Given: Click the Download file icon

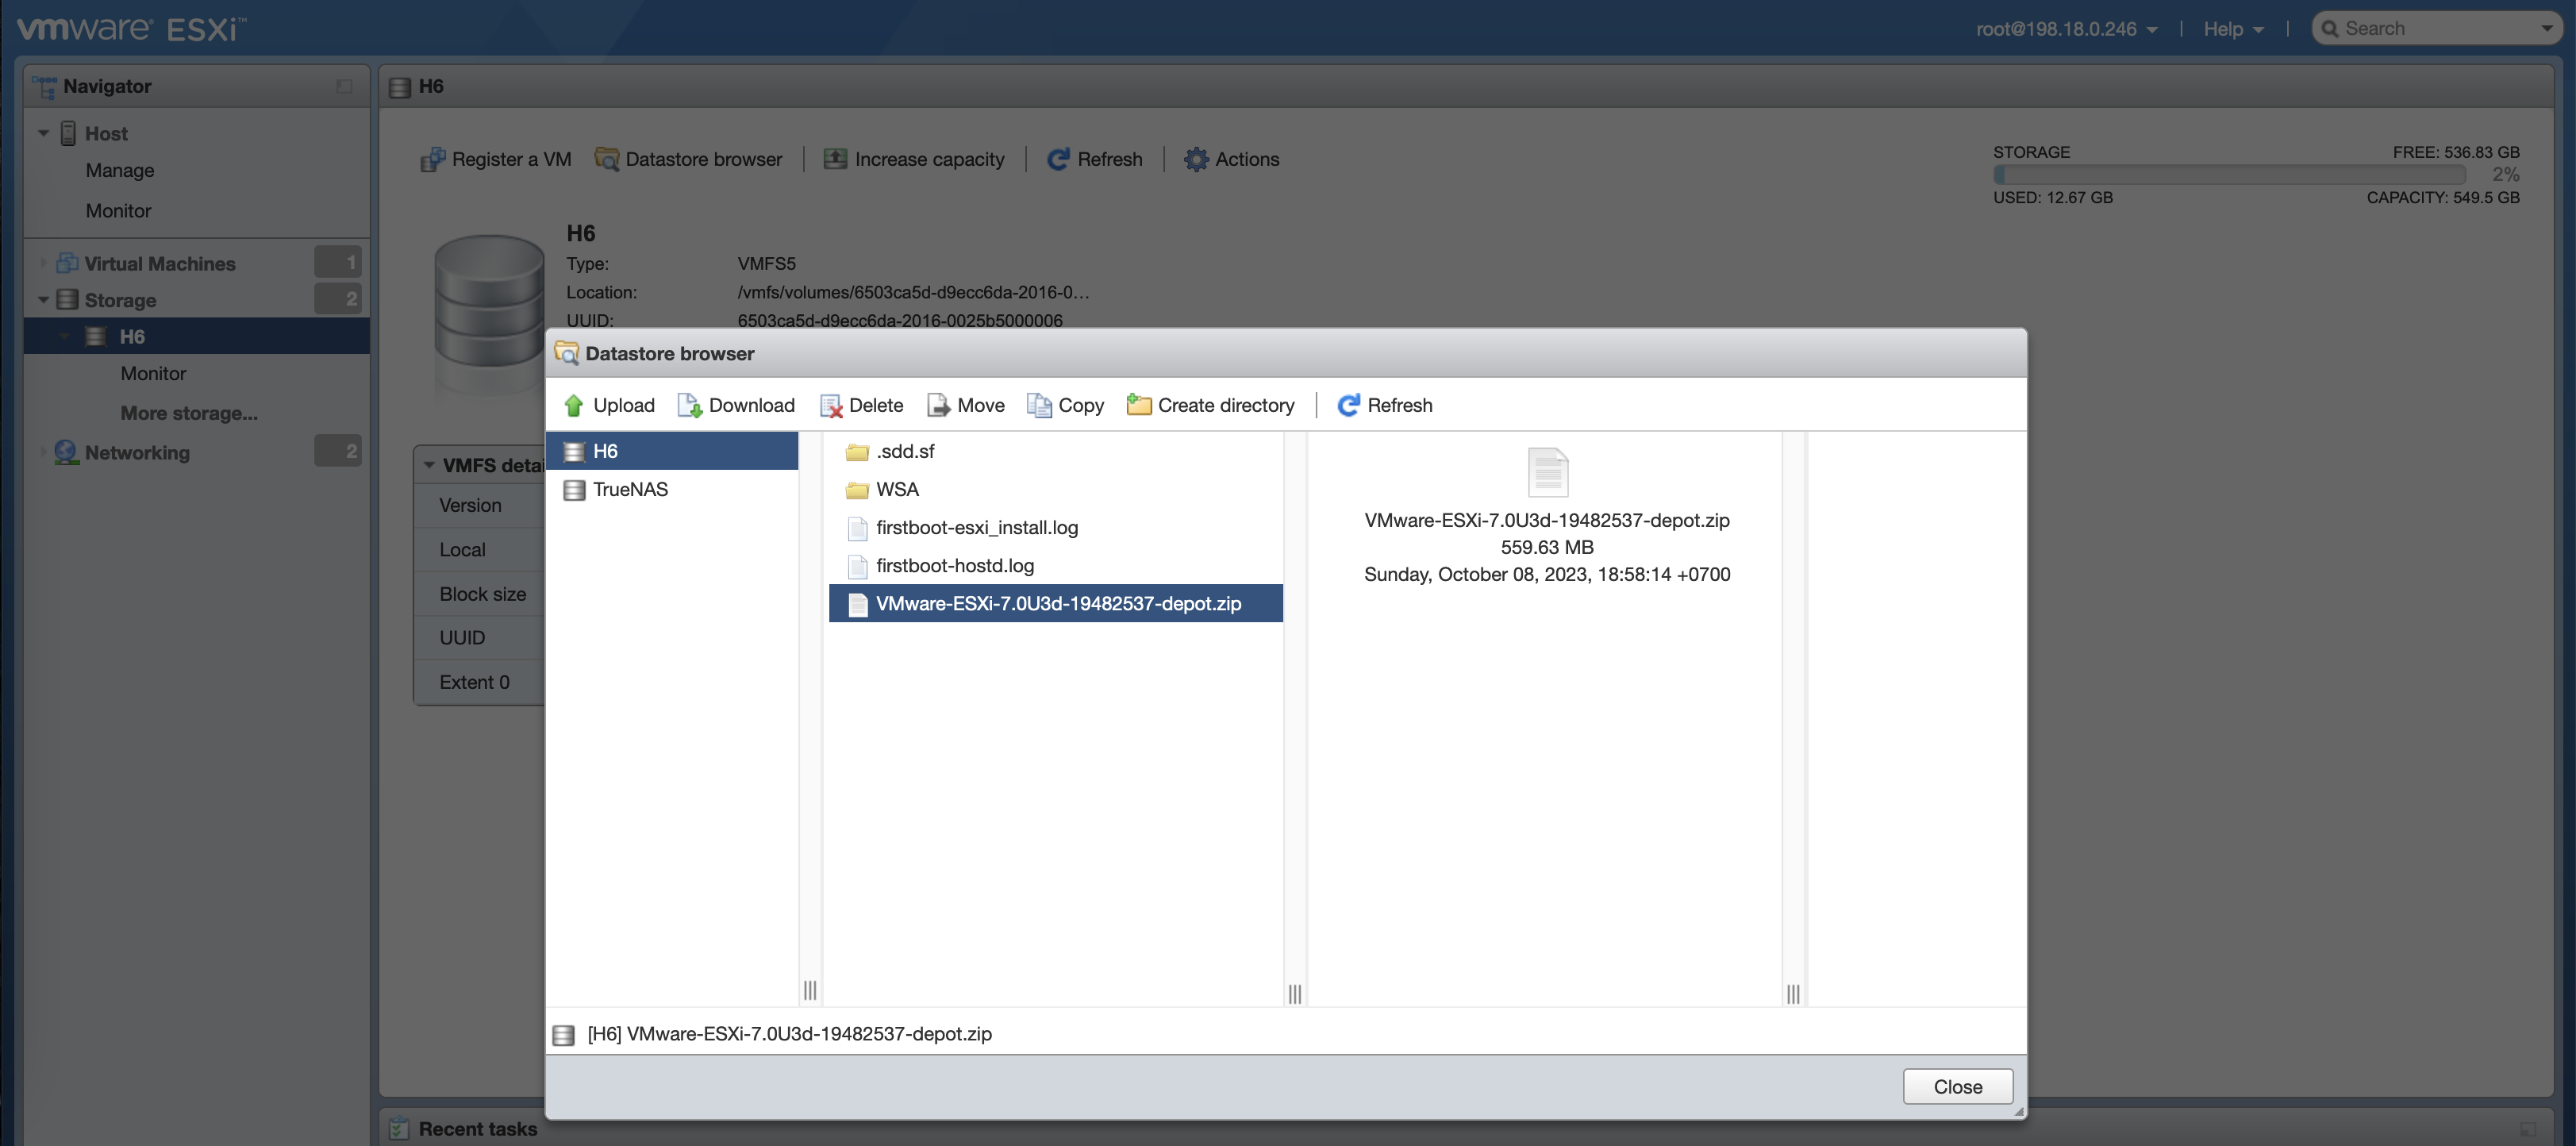Looking at the screenshot, I should point(689,405).
